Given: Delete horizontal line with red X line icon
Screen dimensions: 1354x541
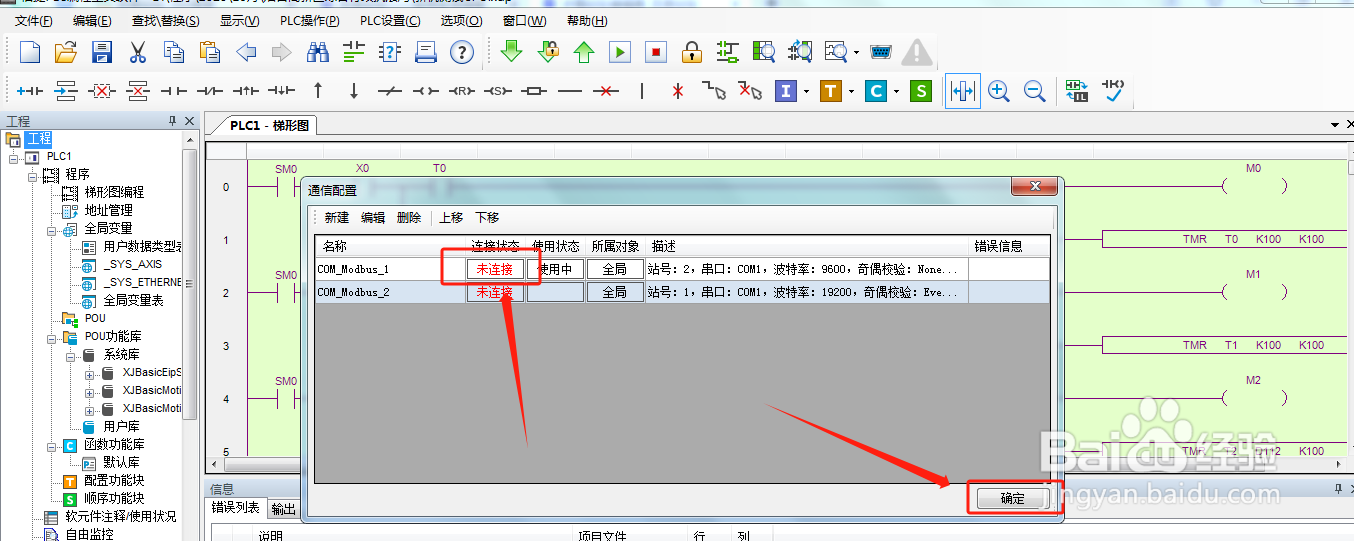Looking at the screenshot, I should [605, 91].
